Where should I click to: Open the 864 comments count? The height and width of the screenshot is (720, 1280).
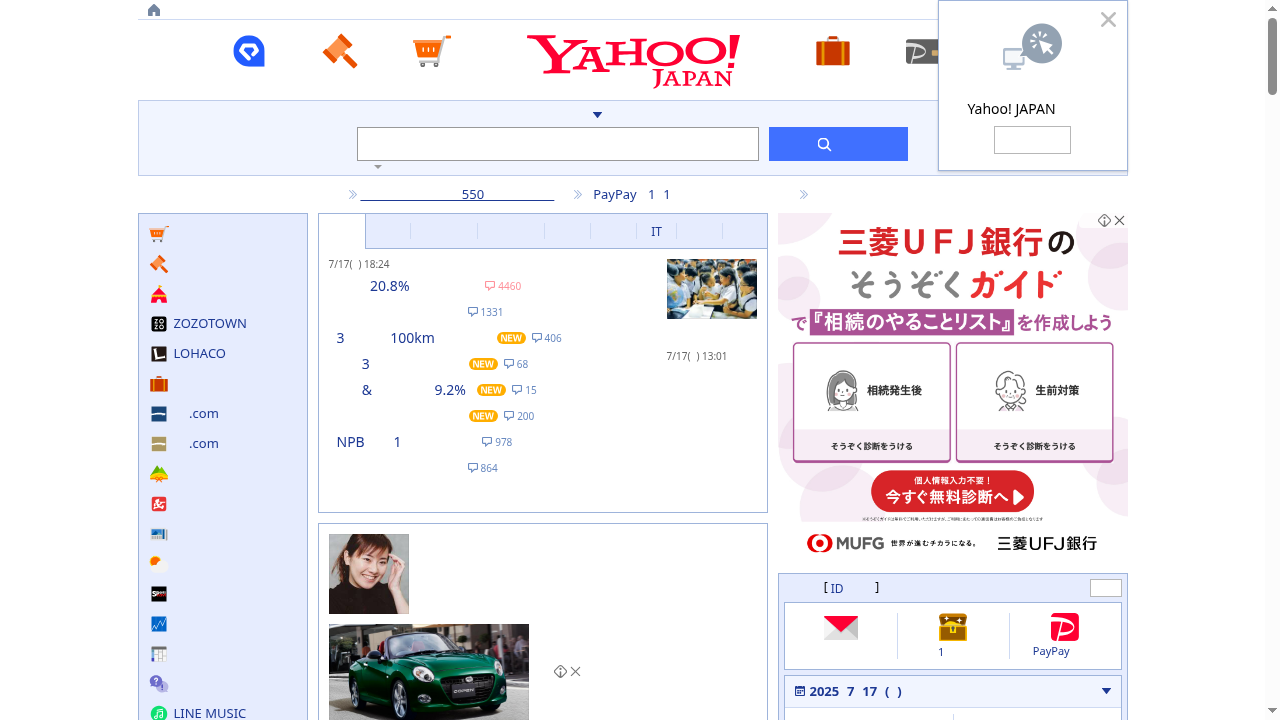point(483,468)
